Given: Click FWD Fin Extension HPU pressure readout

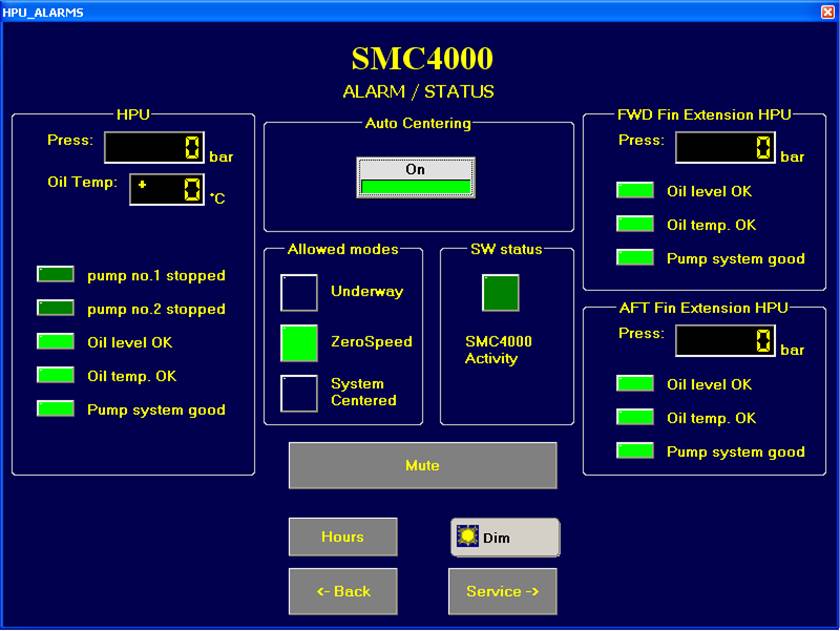Looking at the screenshot, I should (x=725, y=147).
